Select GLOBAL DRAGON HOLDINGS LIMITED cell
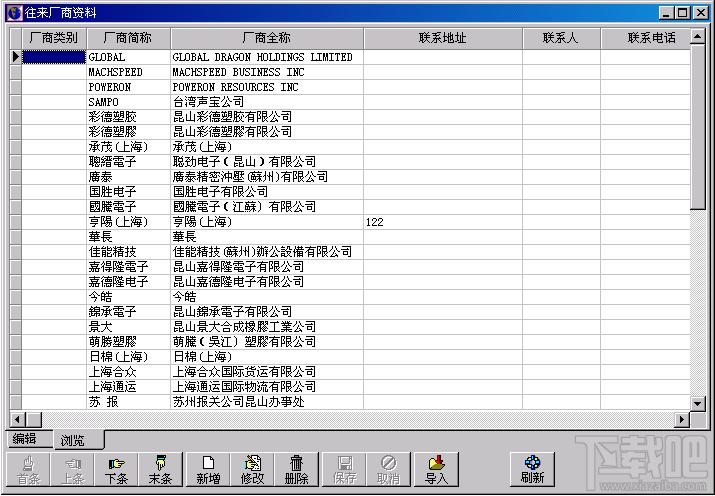 pyautogui.click(x=267, y=57)
